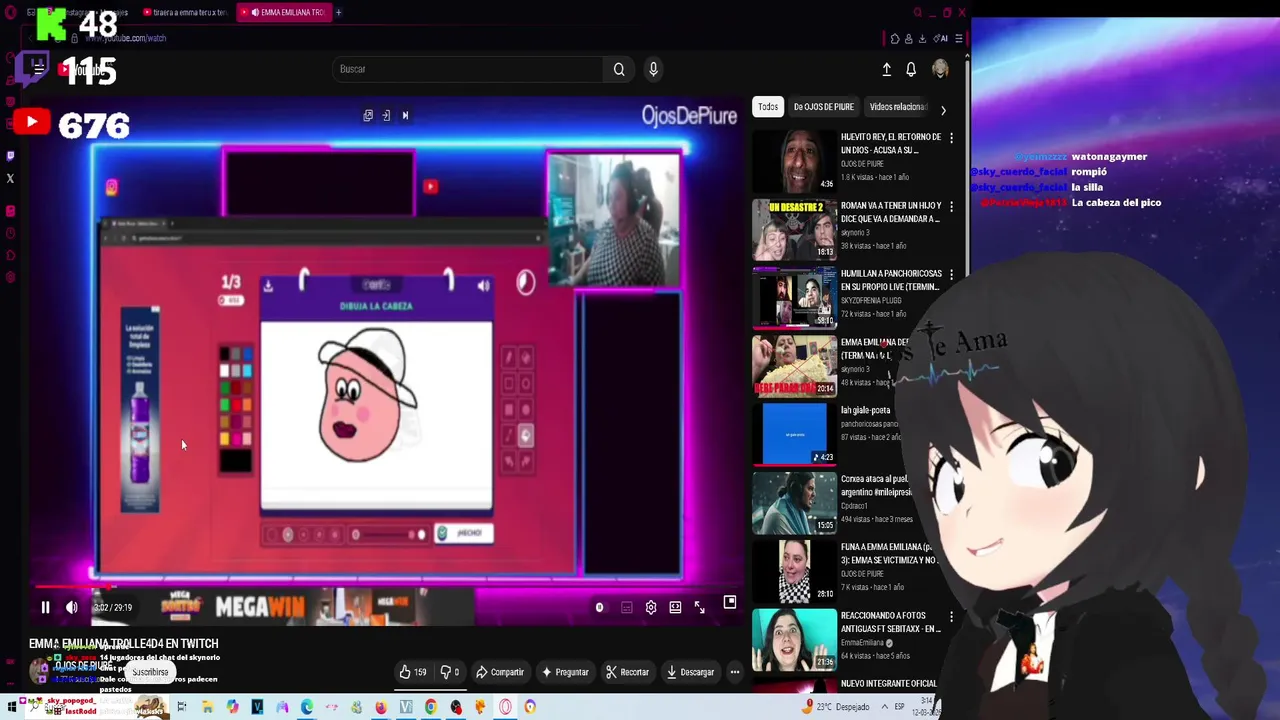
Task: Enter fullscreen on the video player
Action: click(700, 607)
